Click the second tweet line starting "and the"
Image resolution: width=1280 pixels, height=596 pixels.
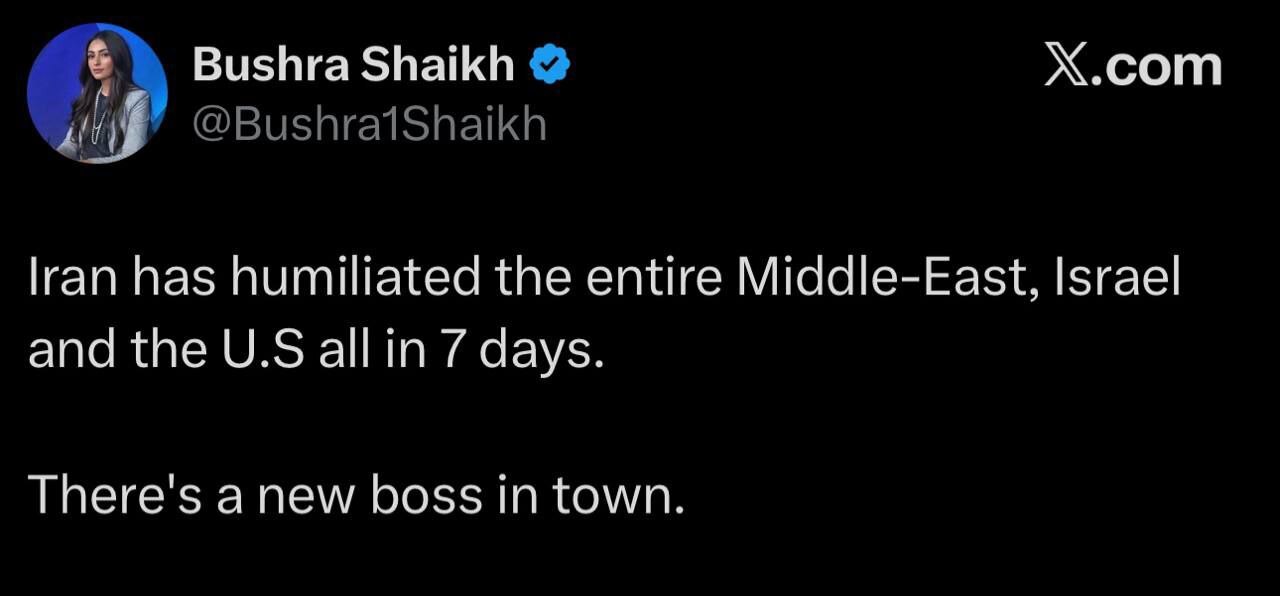point(317,353)
